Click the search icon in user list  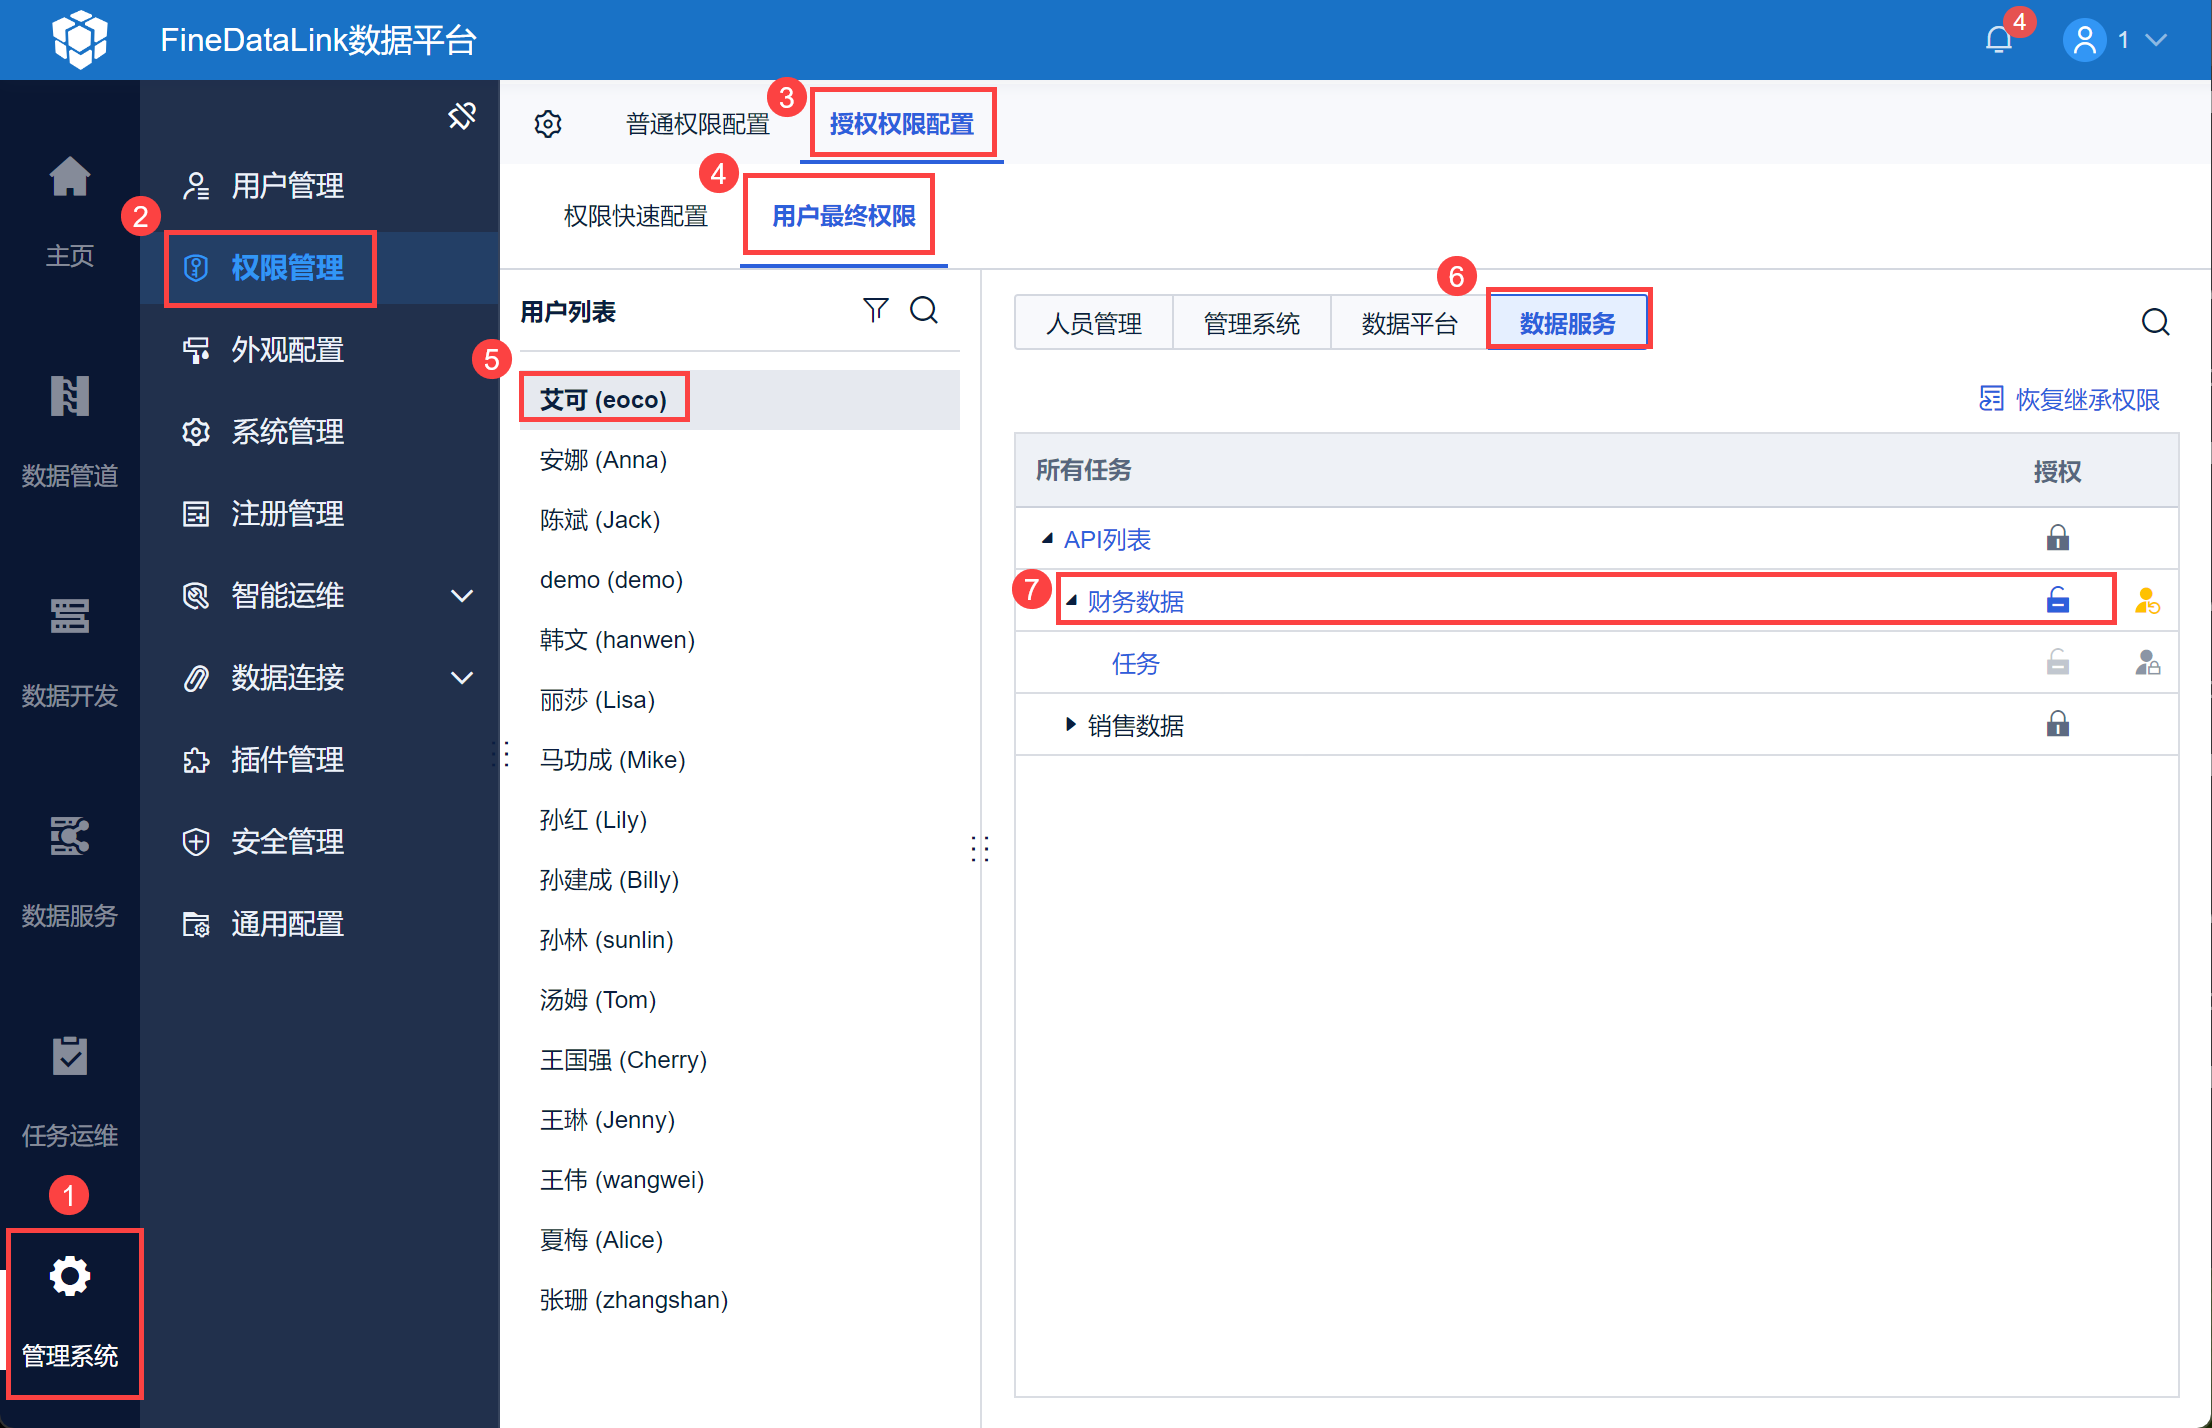coord(924,310)
